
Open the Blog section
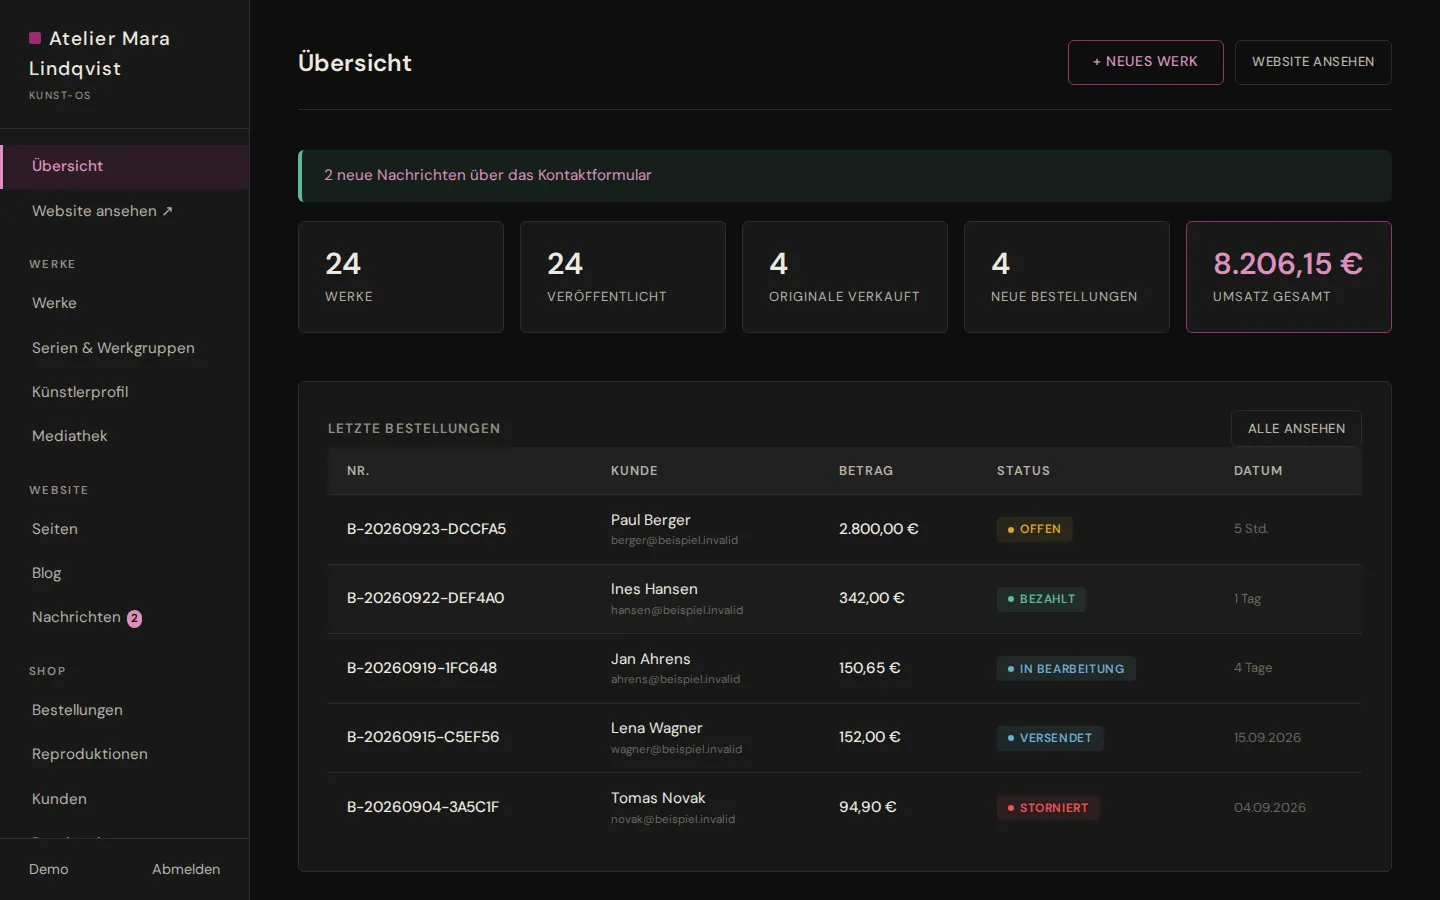pyautogui.click(x=124, y=573)
